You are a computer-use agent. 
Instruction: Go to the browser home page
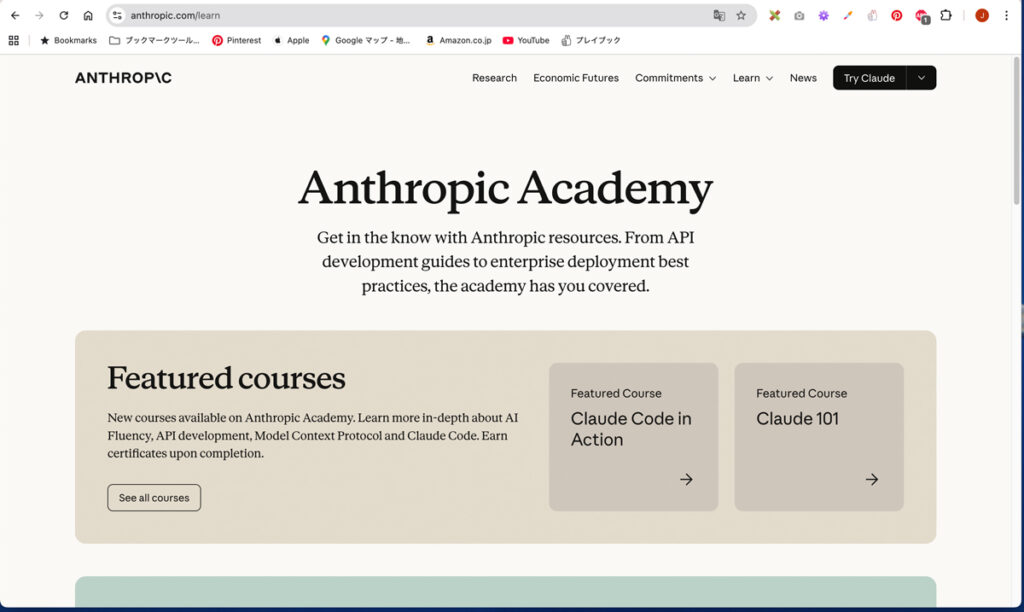(x=88, y=16)
